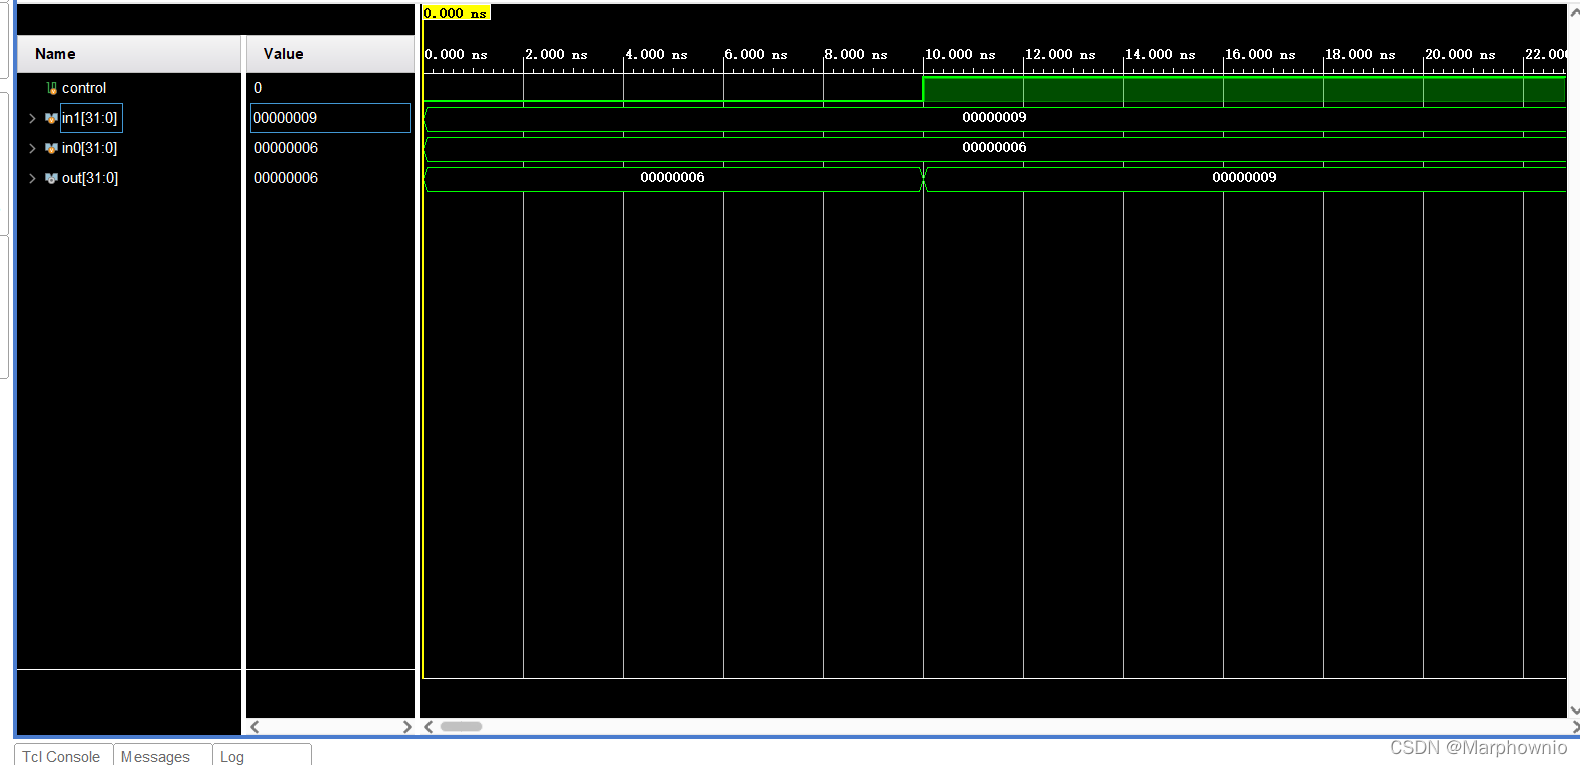Click value column scroll right arrow

(x=407, y=727)
